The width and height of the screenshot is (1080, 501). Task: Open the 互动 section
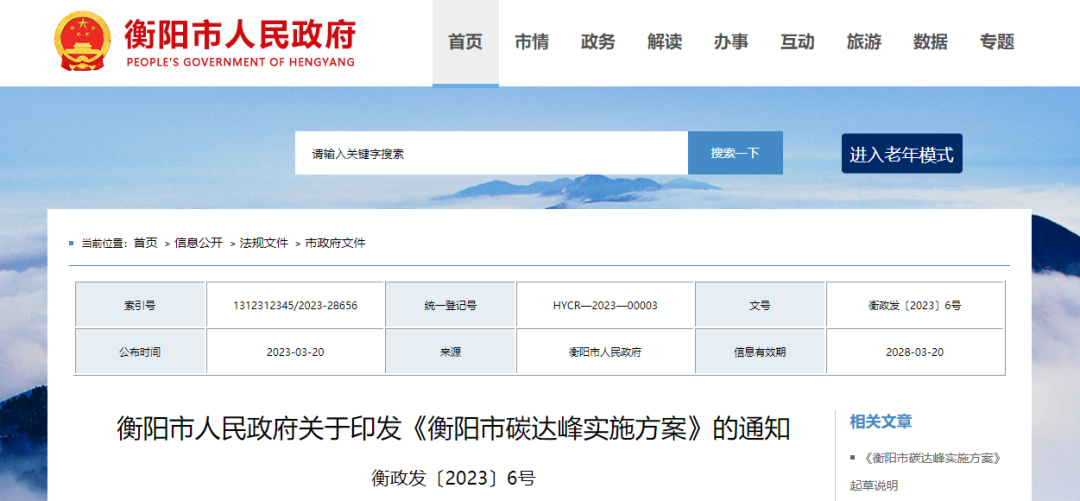(x=798, y=43)
